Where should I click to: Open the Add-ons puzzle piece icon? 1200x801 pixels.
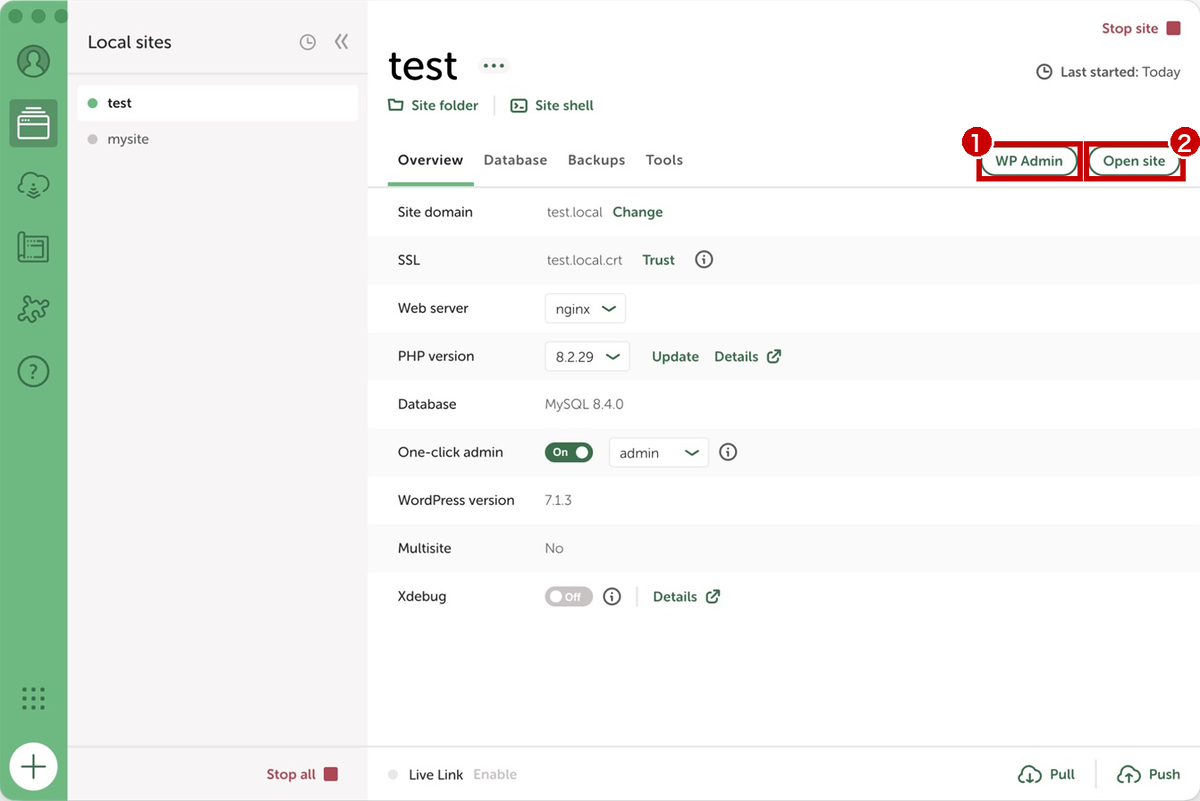34,309
